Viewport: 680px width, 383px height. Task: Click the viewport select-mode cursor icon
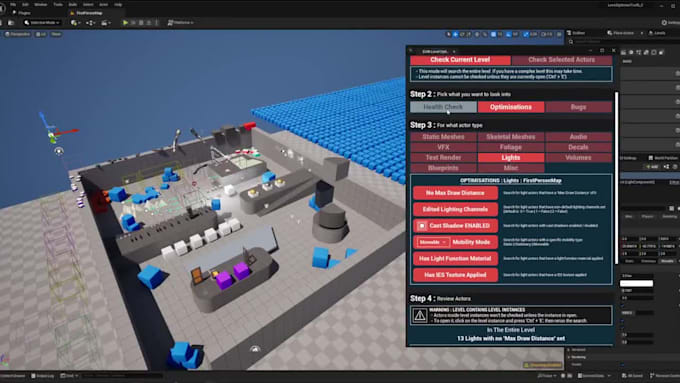point(448,34)
